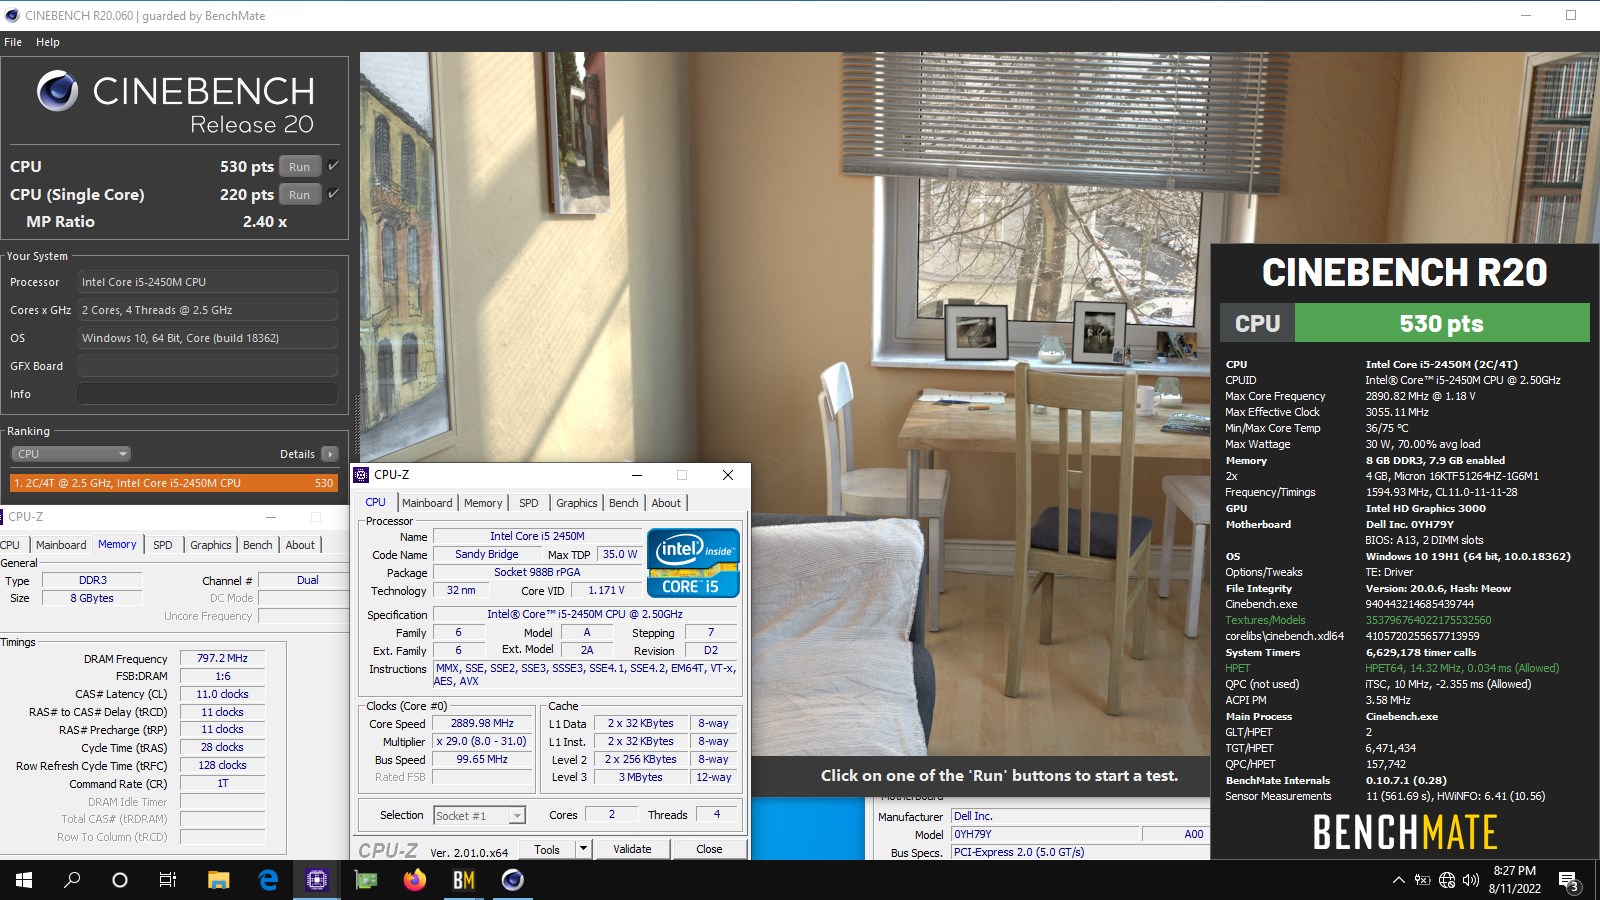Image resolution: width=1600 pixels, height=900 pixels.
Task: Click the Cinebench sphere logo in header
Action: tap(57, 91)
